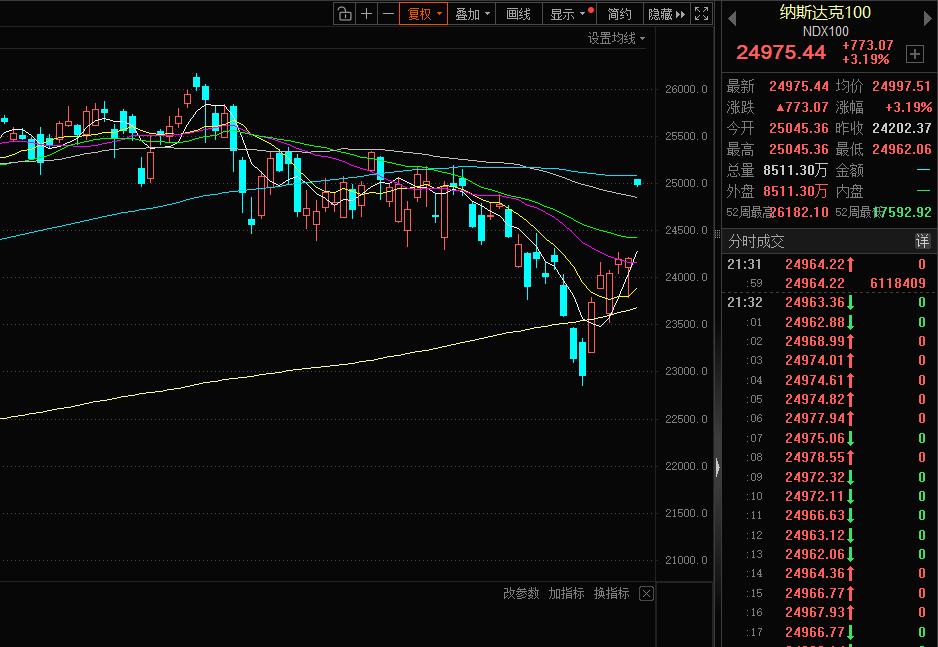Add 纳斯达克100 to watchlist with plus
The width and height of the screenshot is (938, 647).
pyautogui.click(x=915, y=54)
